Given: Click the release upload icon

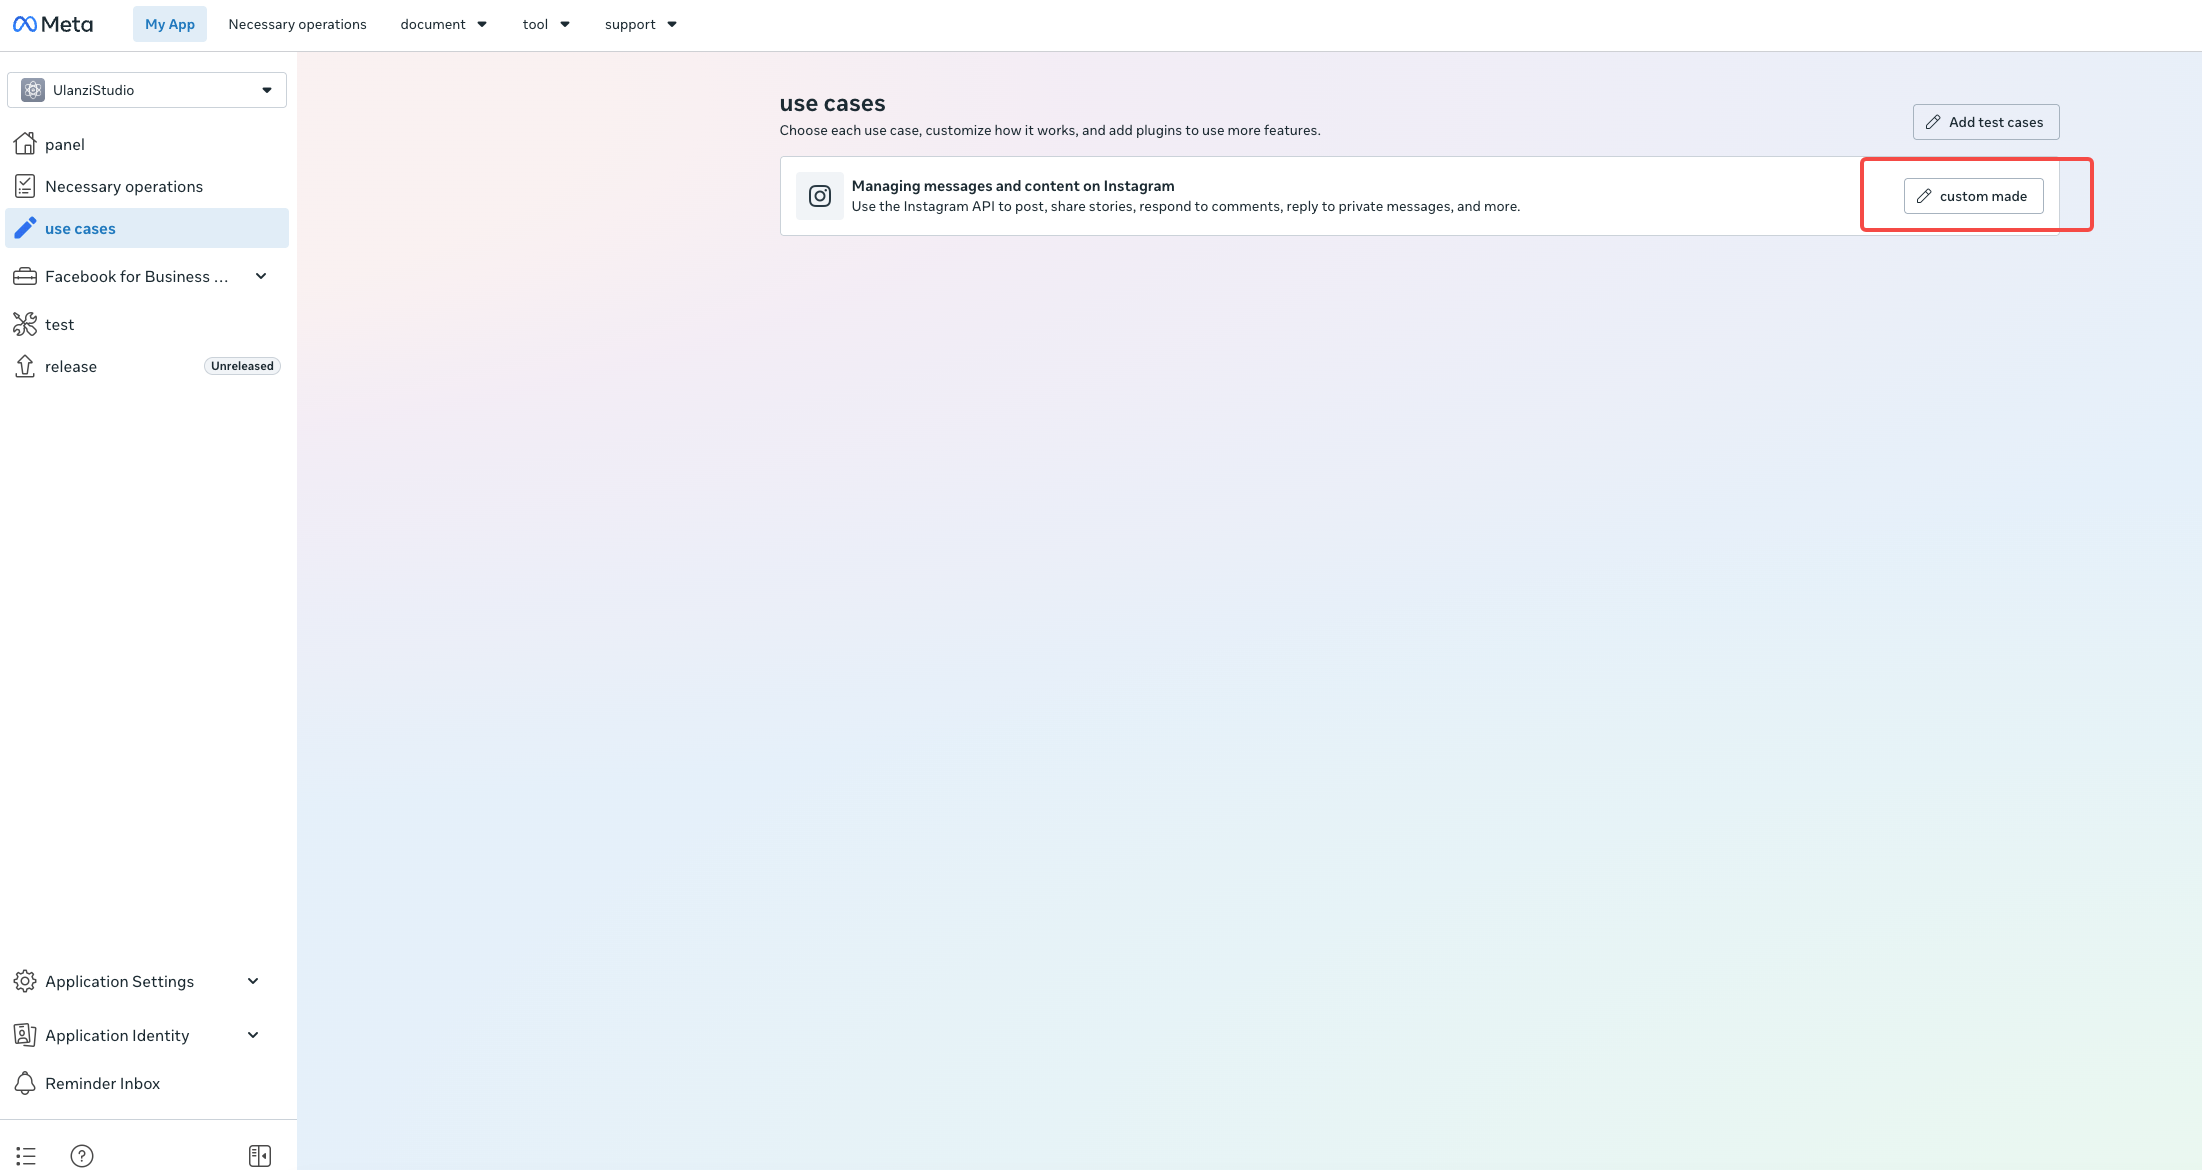Looking at the screenshot, I should coord(25,366).
